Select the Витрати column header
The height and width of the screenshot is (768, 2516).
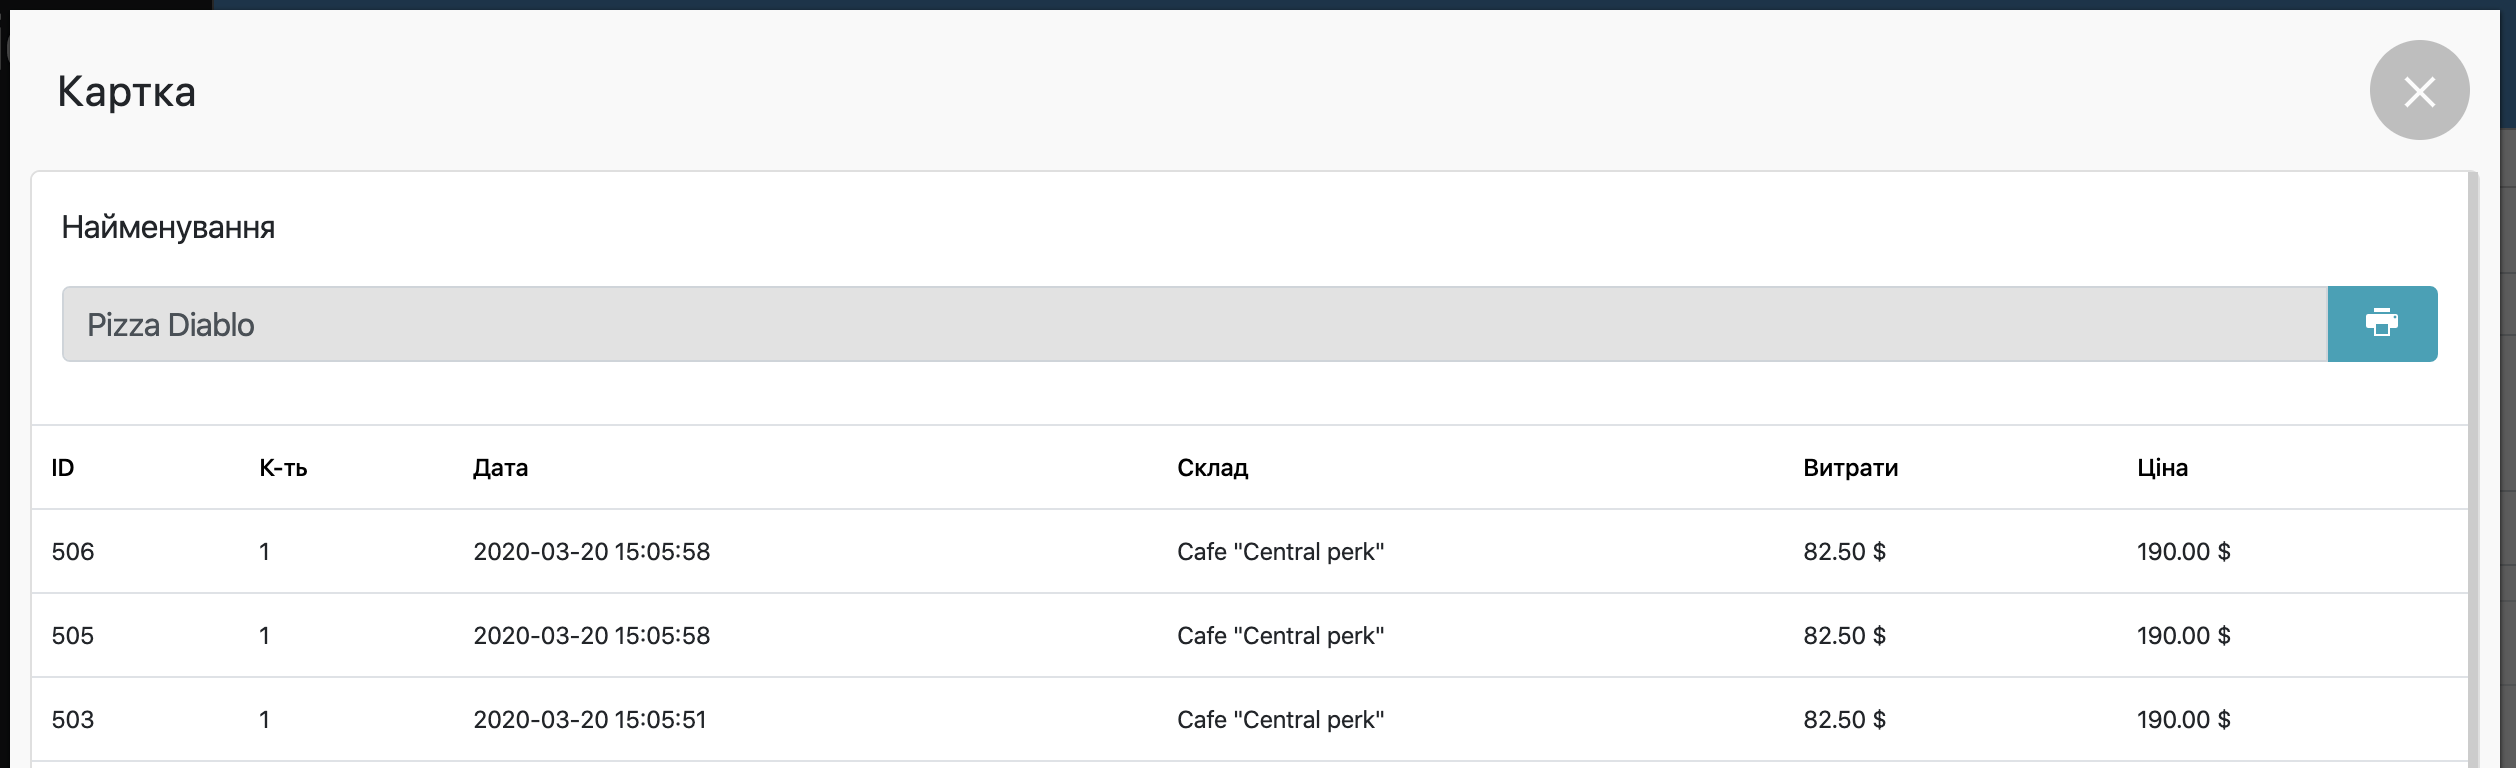coord(1850,468)
